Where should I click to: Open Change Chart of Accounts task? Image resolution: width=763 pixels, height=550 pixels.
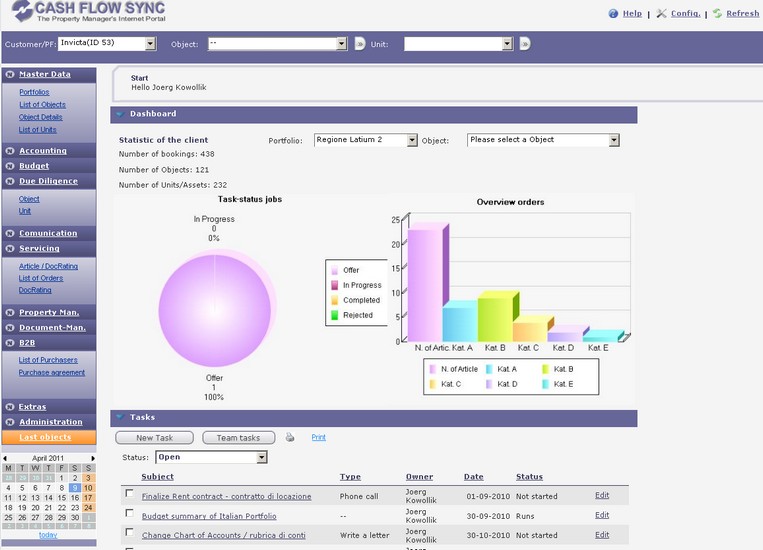tap(224, 535)
